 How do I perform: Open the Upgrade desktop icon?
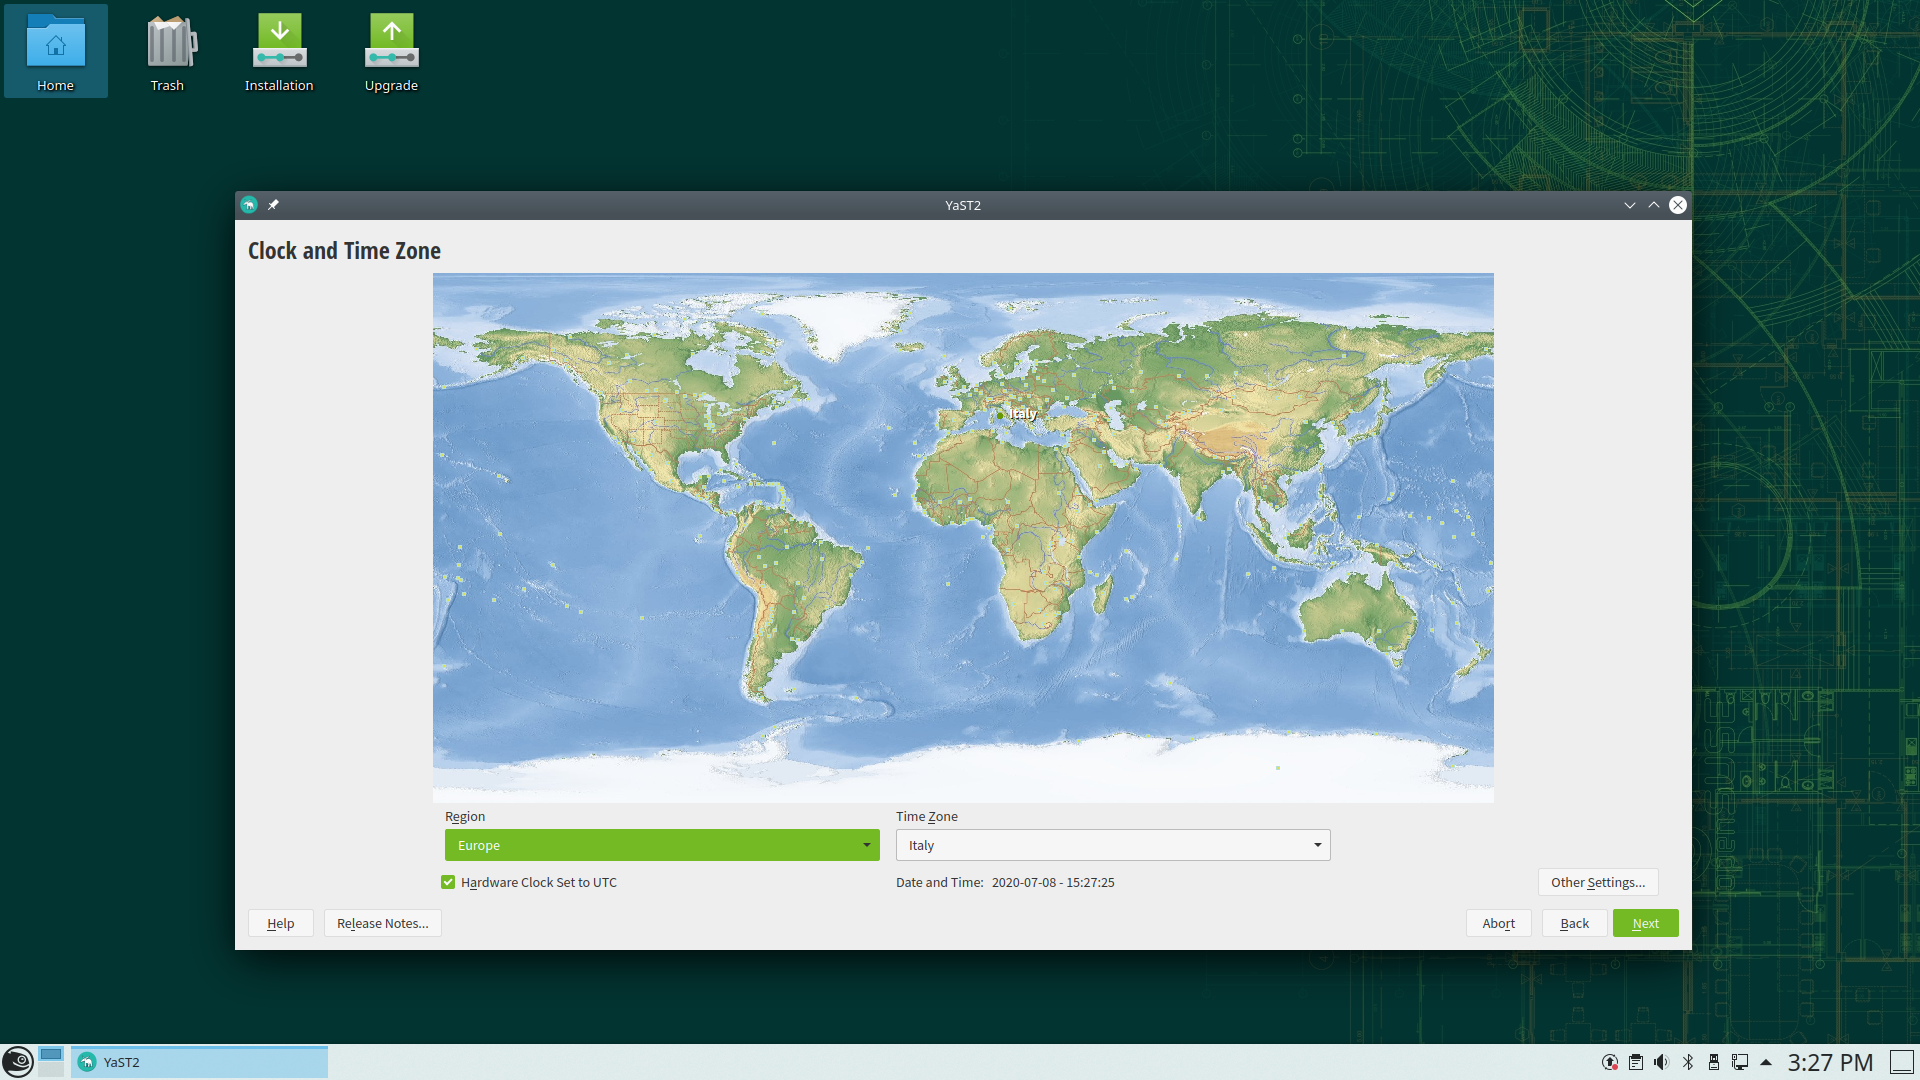pos(391,52)
